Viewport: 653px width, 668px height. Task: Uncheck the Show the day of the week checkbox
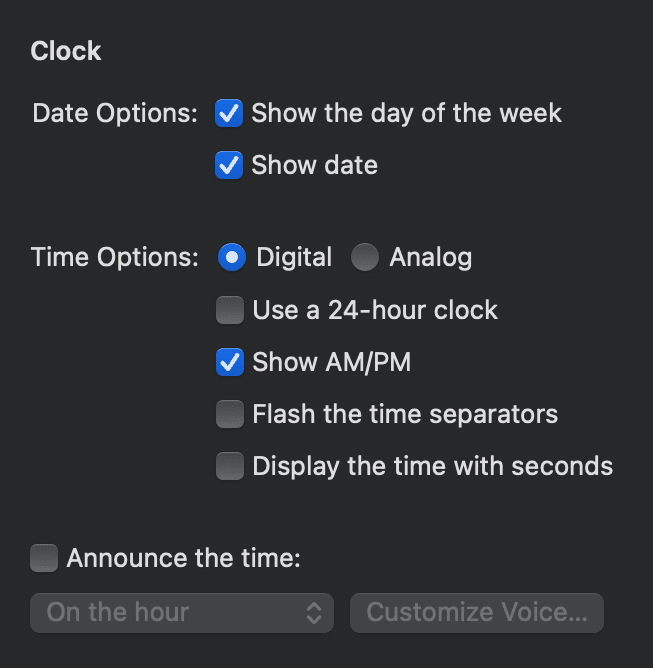pos(230,113)
